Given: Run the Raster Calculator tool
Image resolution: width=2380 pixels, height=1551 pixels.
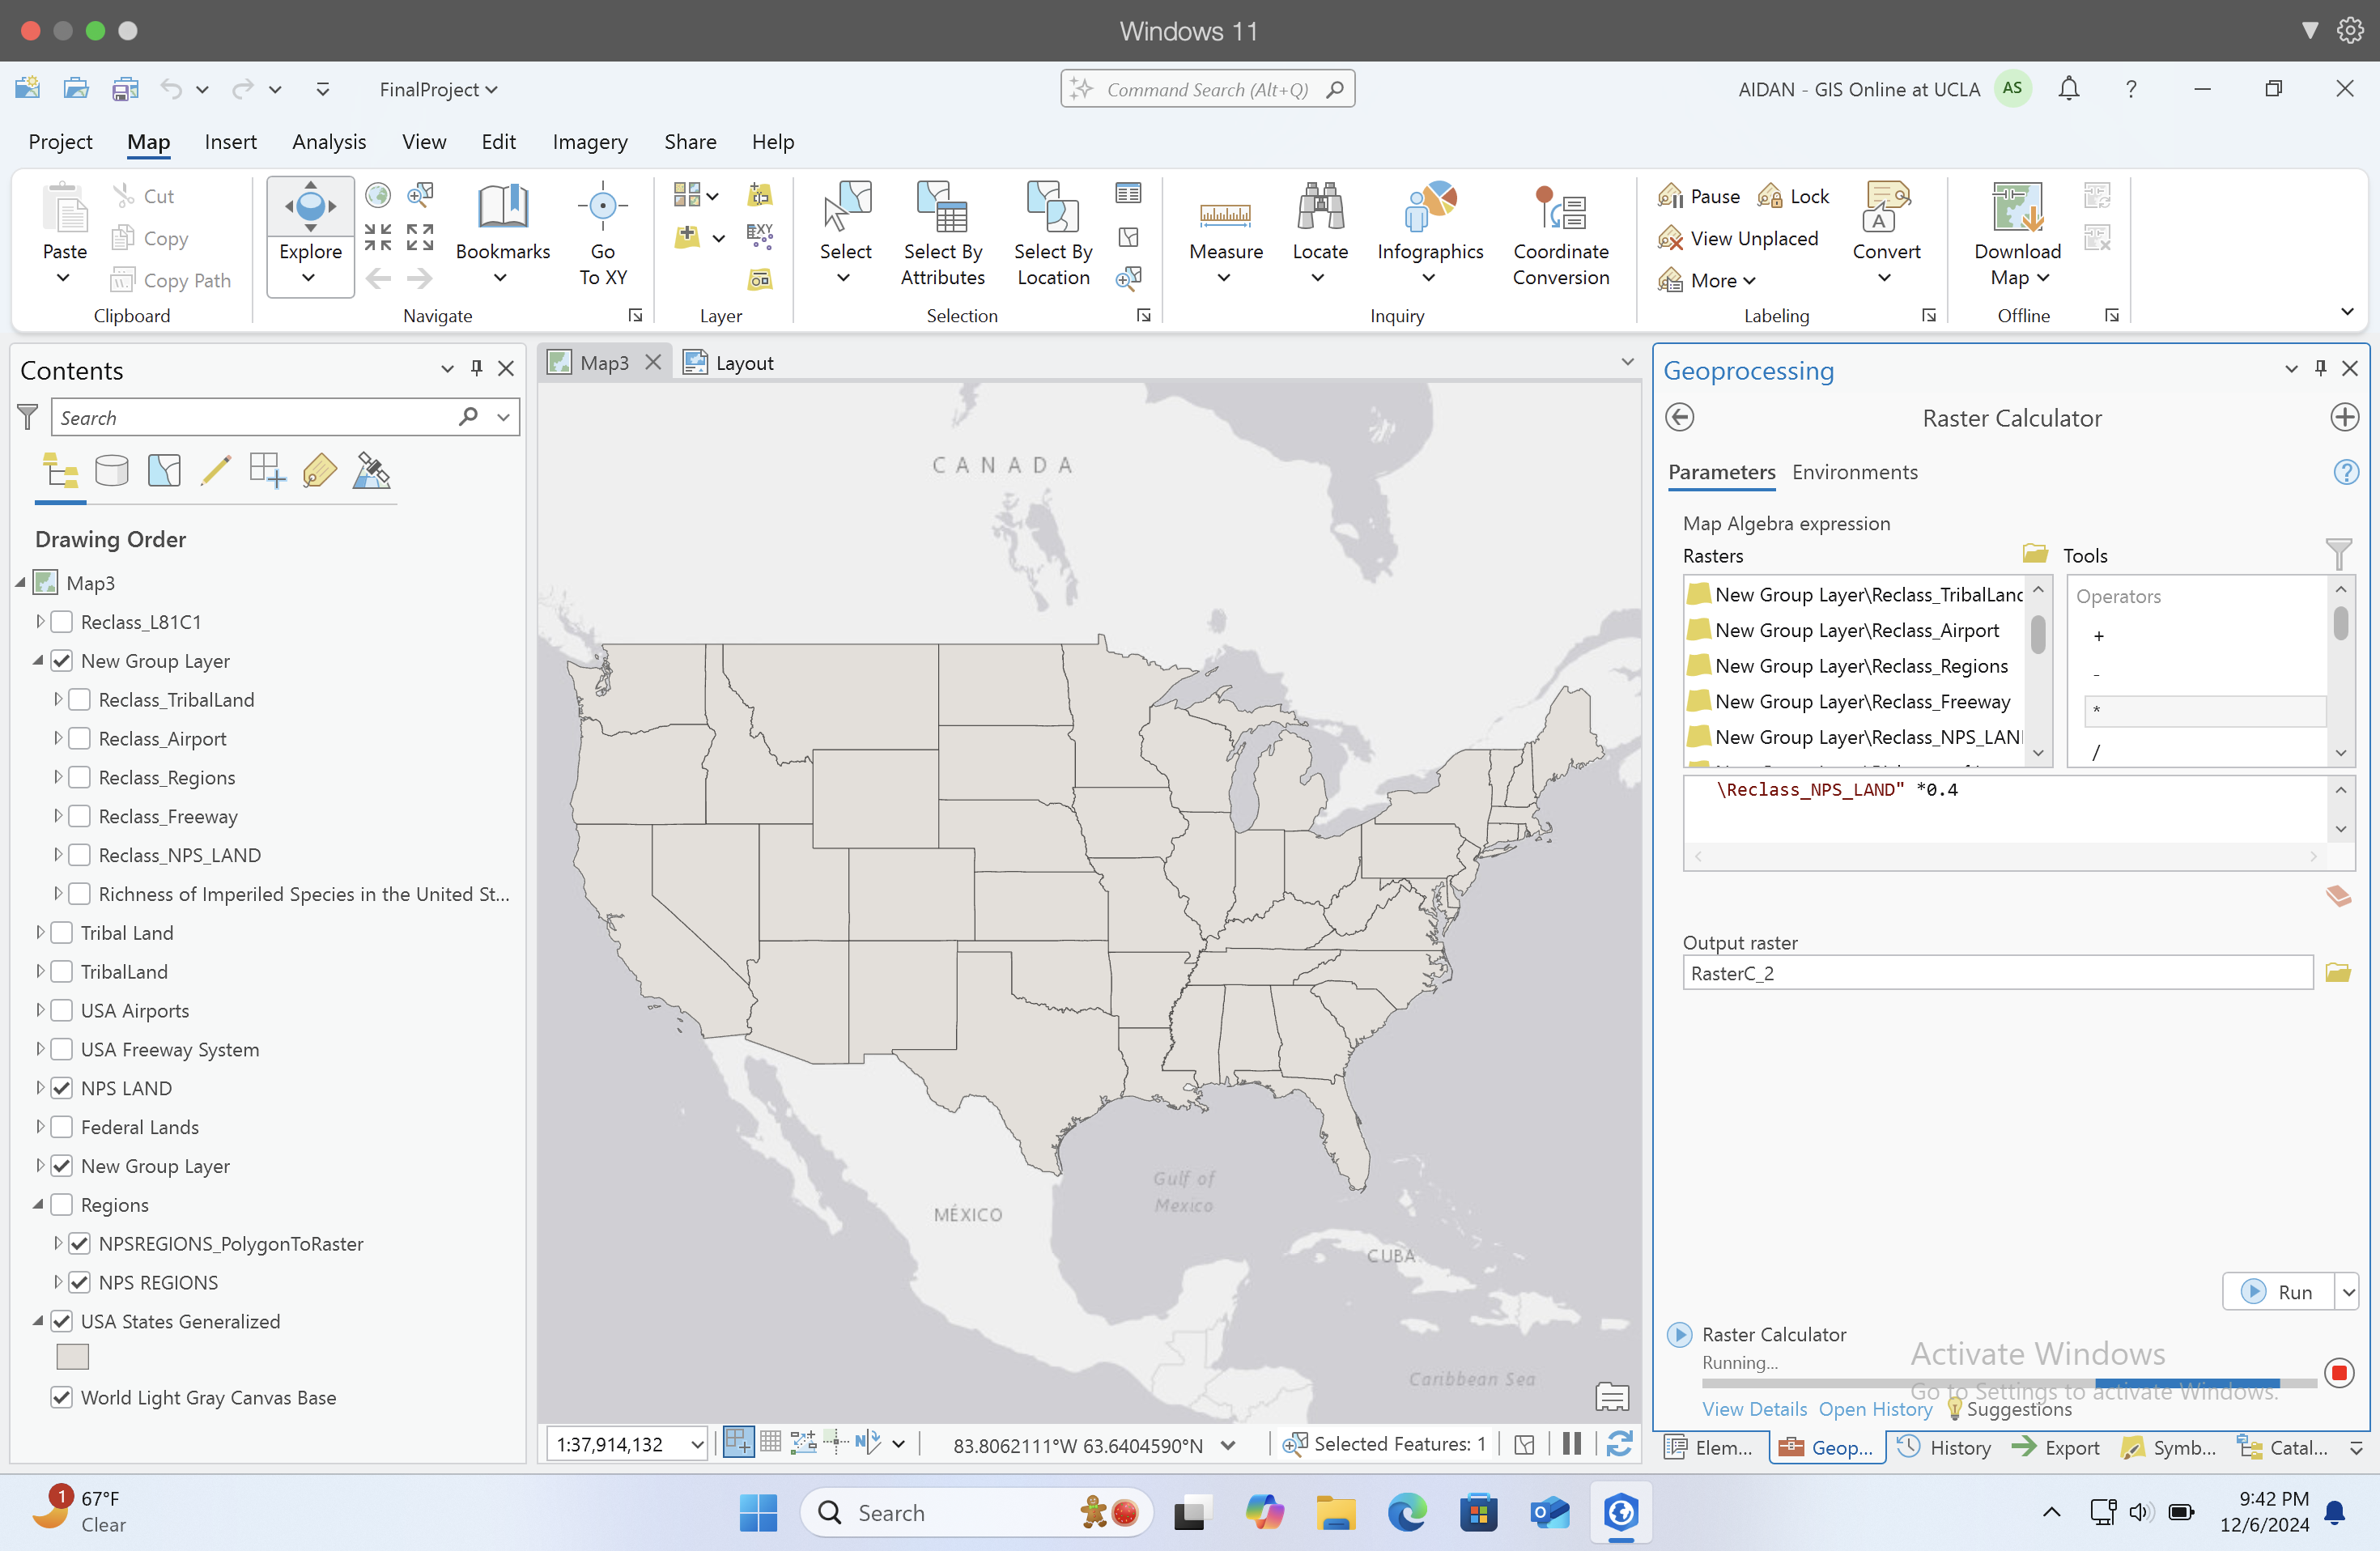Looking at the screenshot, I should 2278,1292.
